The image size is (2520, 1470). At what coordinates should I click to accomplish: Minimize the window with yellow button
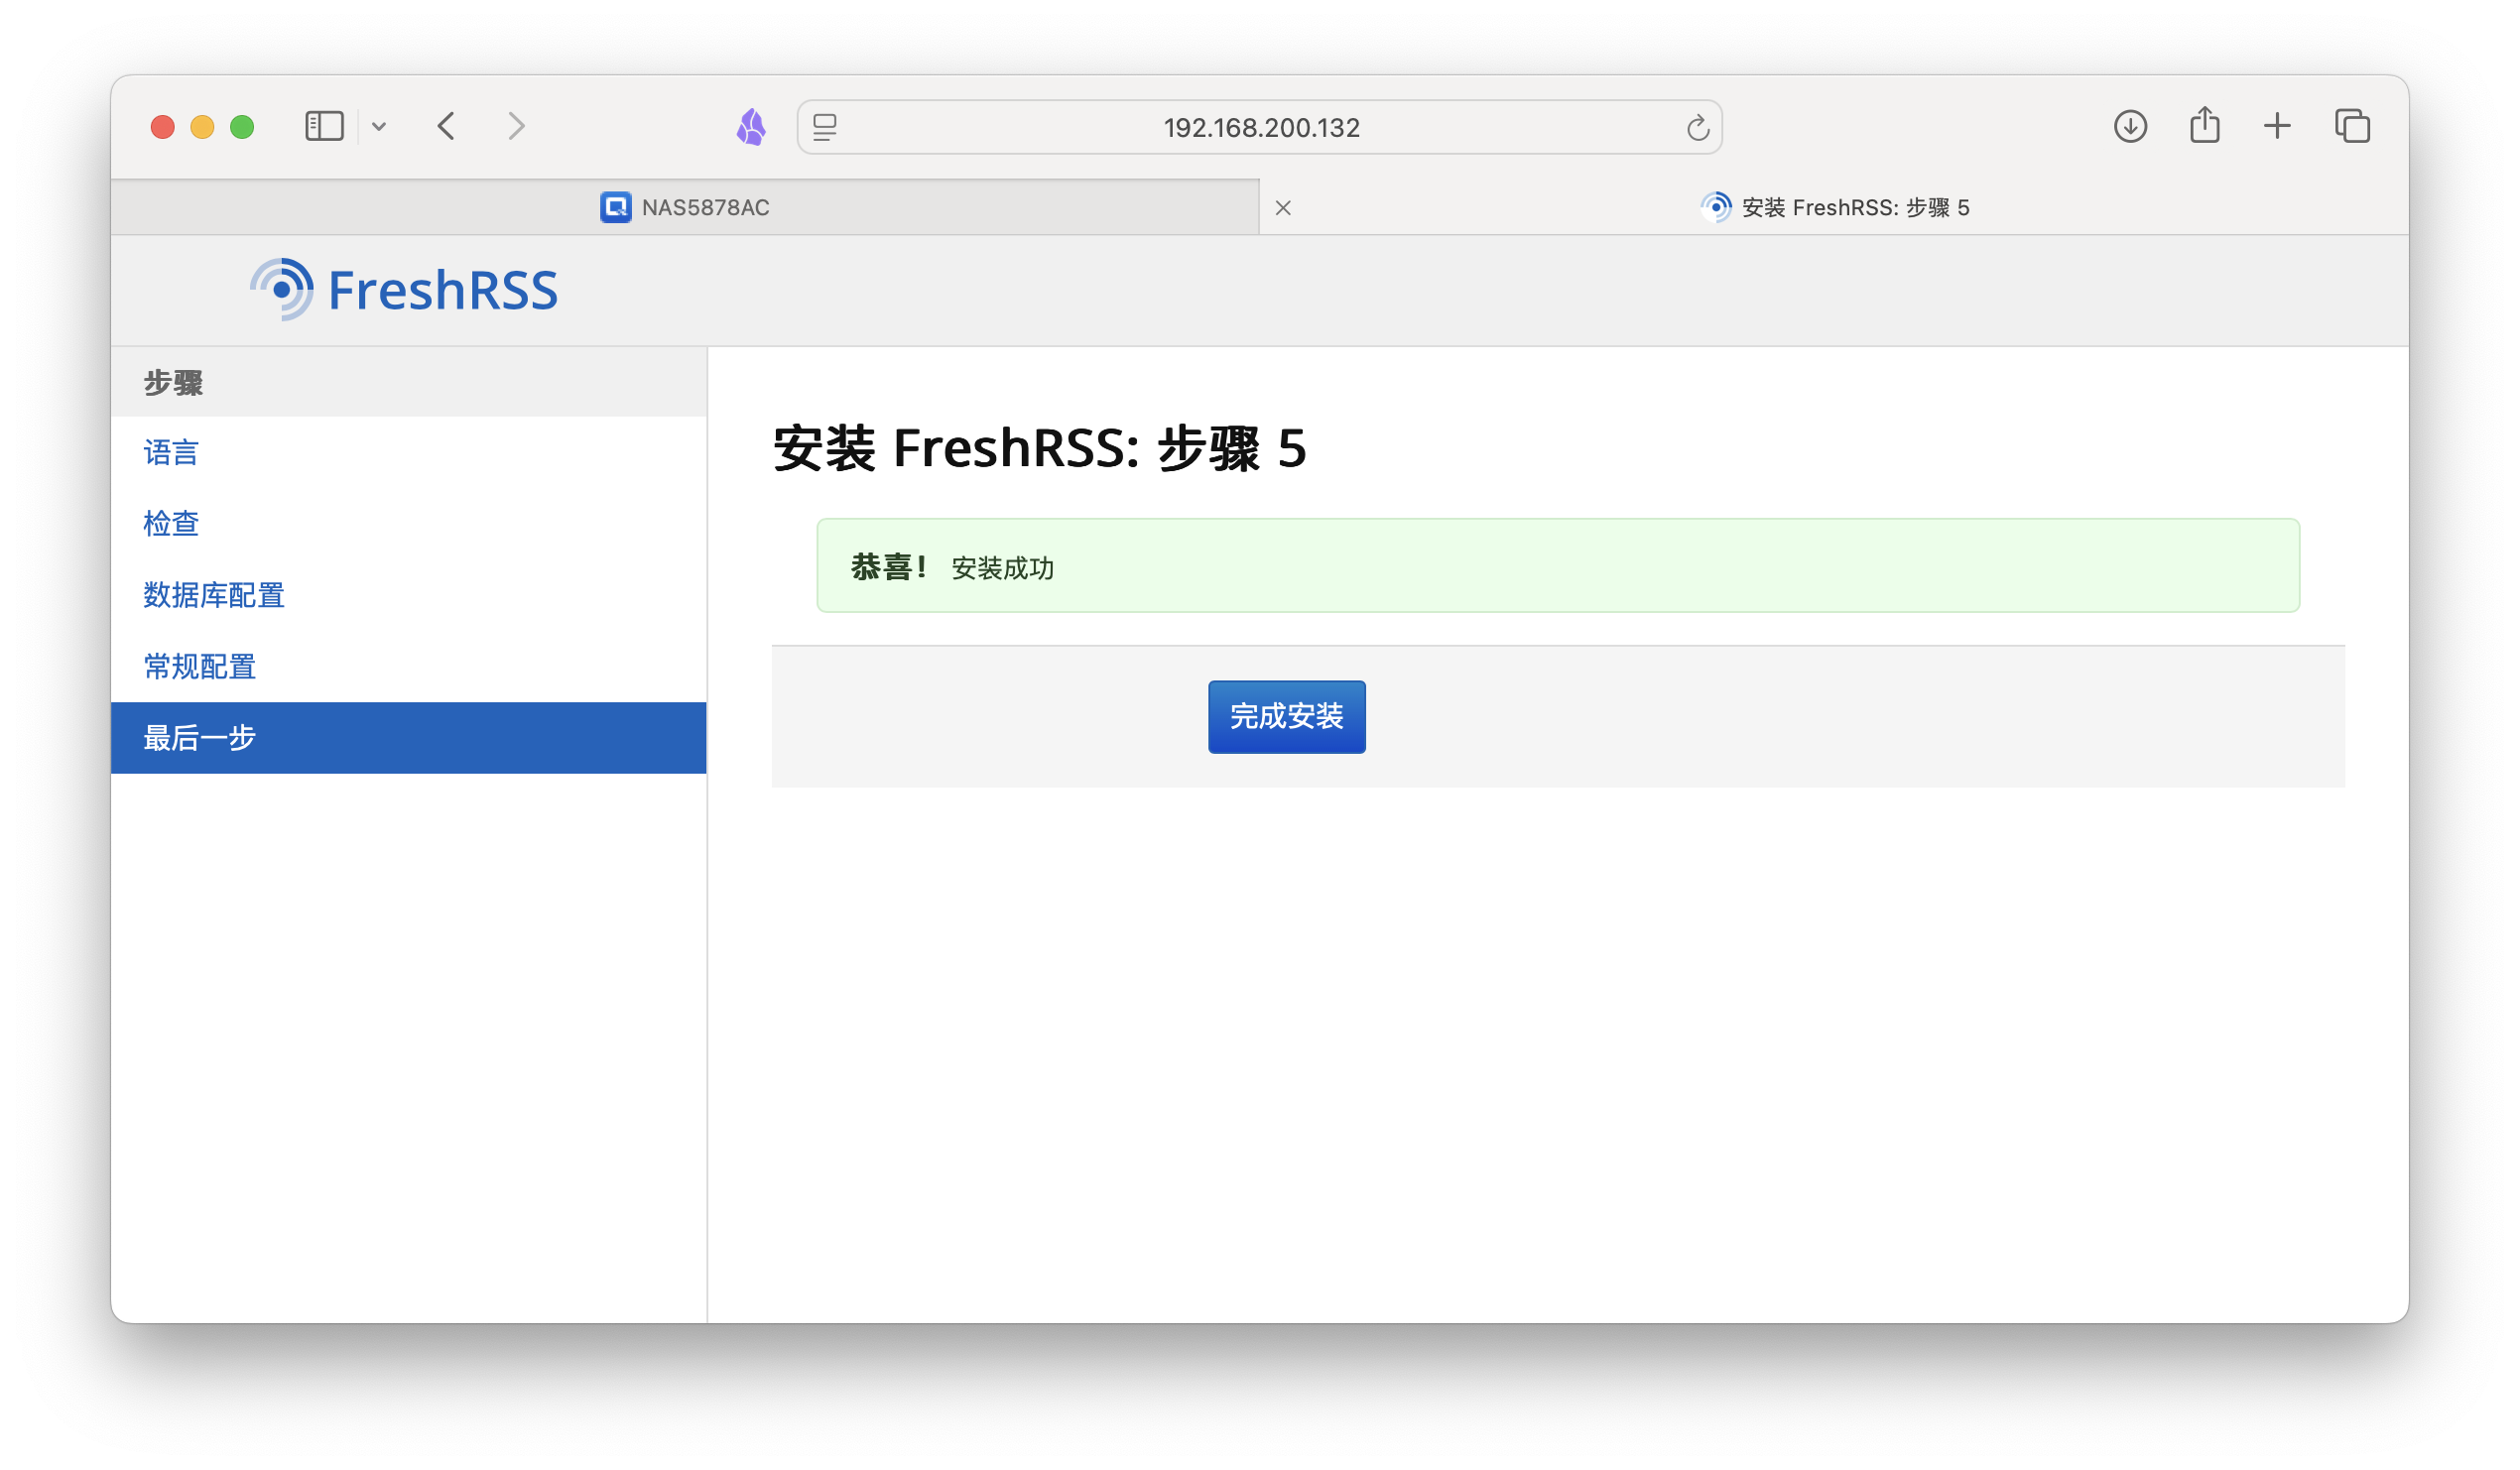coord(202,127)
